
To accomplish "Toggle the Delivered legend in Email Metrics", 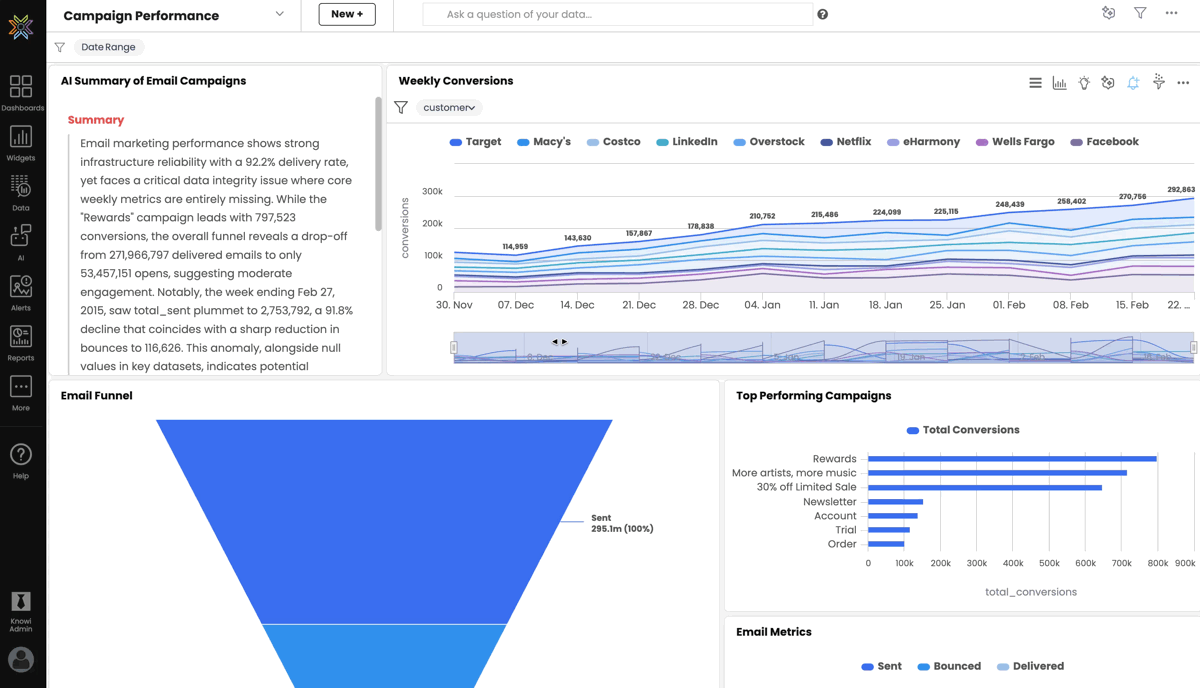I will (1030, 666).
